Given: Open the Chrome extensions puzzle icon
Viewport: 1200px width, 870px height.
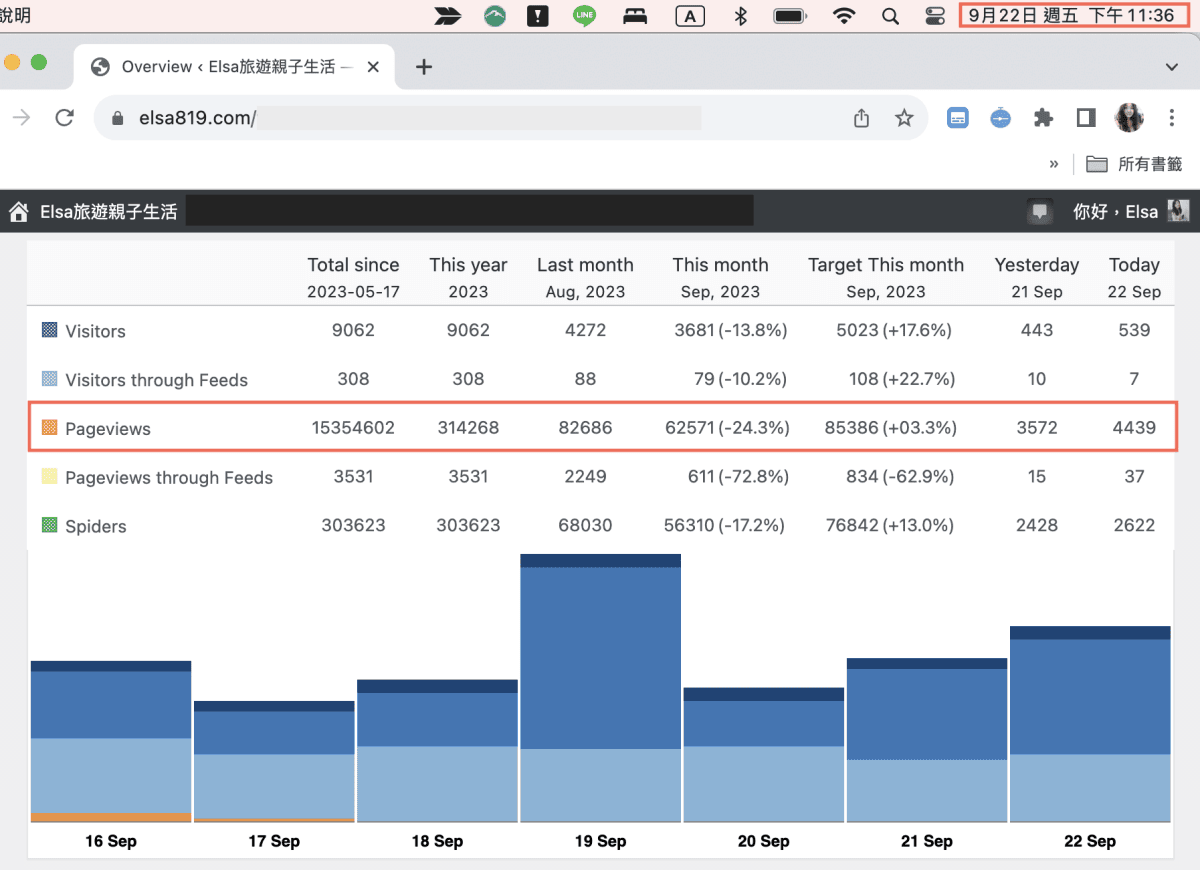Looking at the screenshot, I should tap(1043, 118).
